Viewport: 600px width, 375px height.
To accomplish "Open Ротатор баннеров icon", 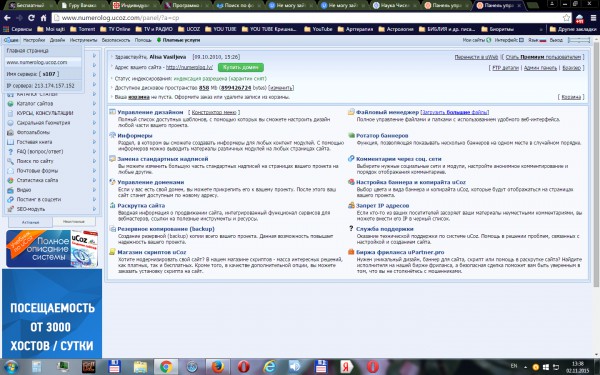I will click(351, 135).
